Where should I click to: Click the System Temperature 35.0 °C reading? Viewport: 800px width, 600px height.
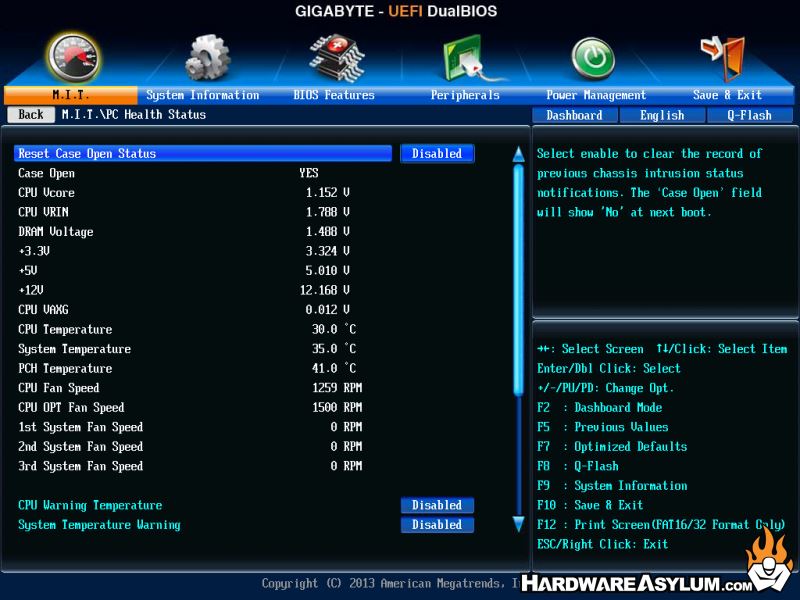coord(334,348)
